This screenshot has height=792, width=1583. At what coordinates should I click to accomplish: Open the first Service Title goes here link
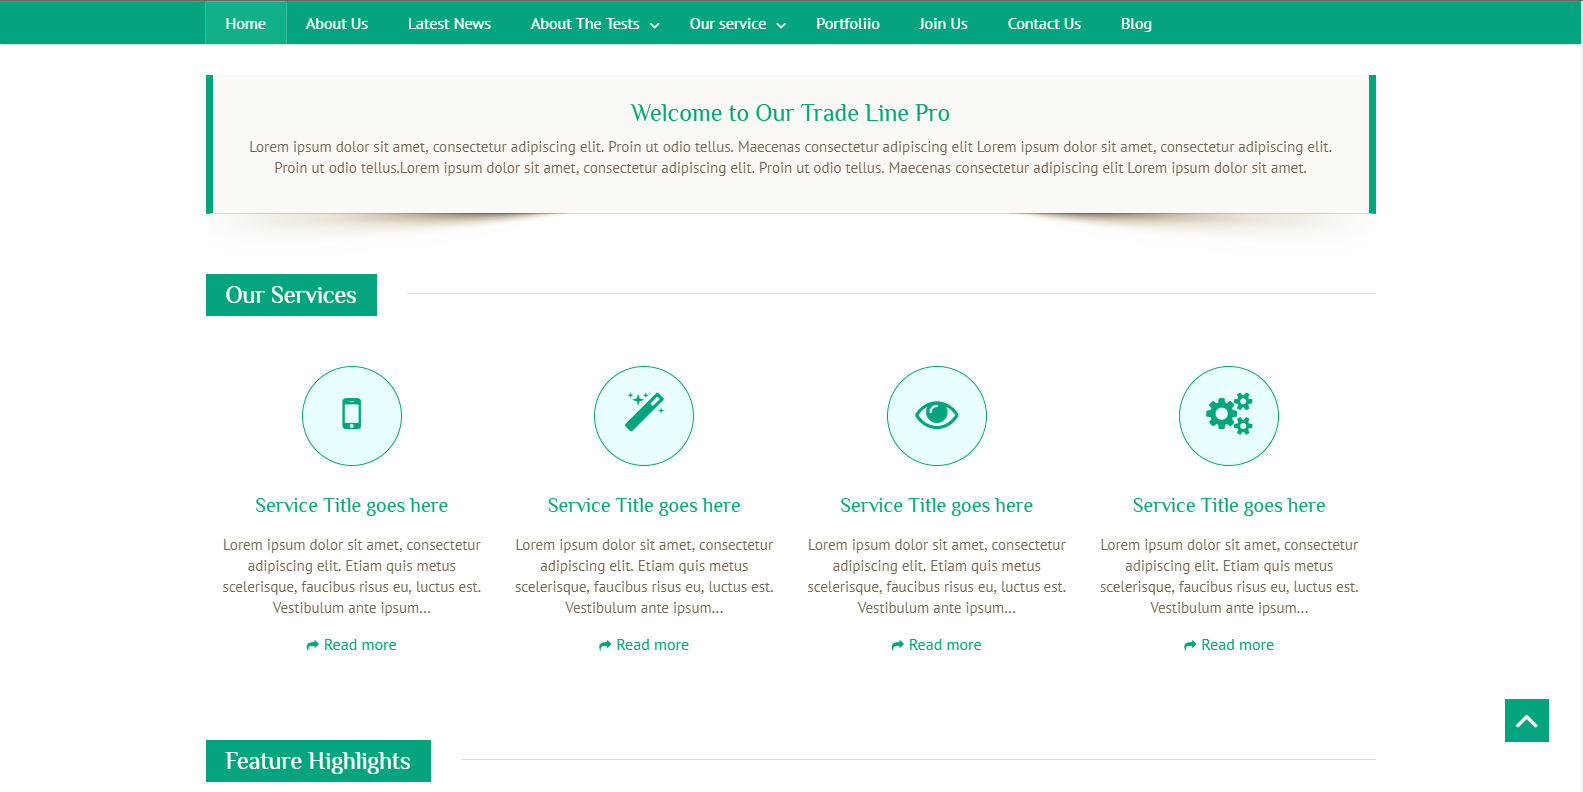[x=351, y=506]
